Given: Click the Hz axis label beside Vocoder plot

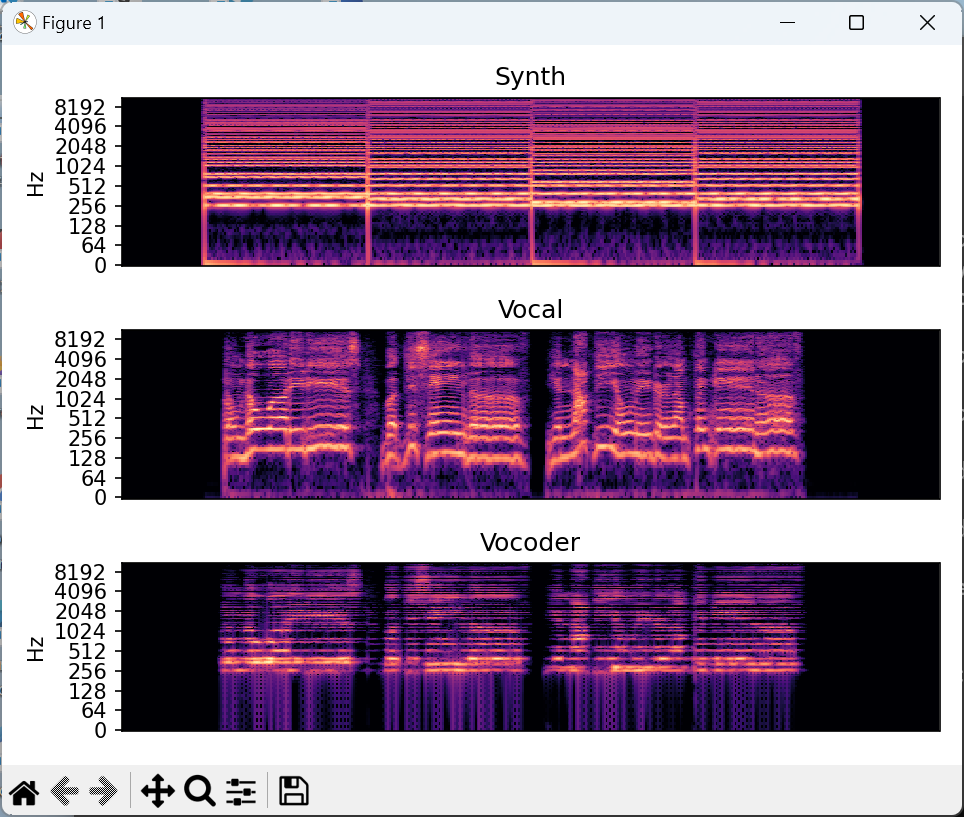Looking at the screenshot, I should pyautogui.click(x=36, y=648).
